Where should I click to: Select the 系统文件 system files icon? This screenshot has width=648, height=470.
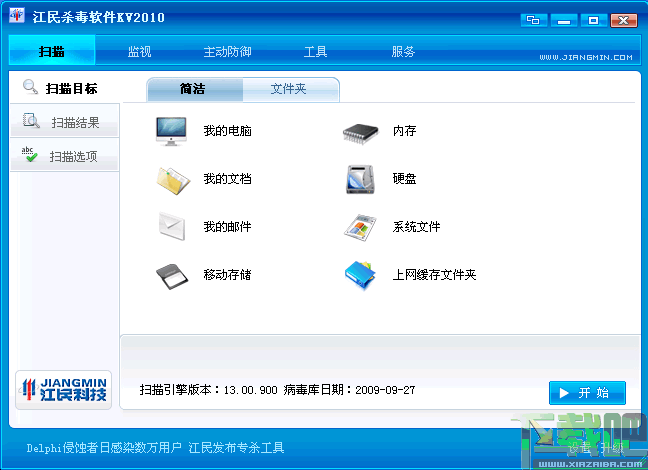pos(360,227)
